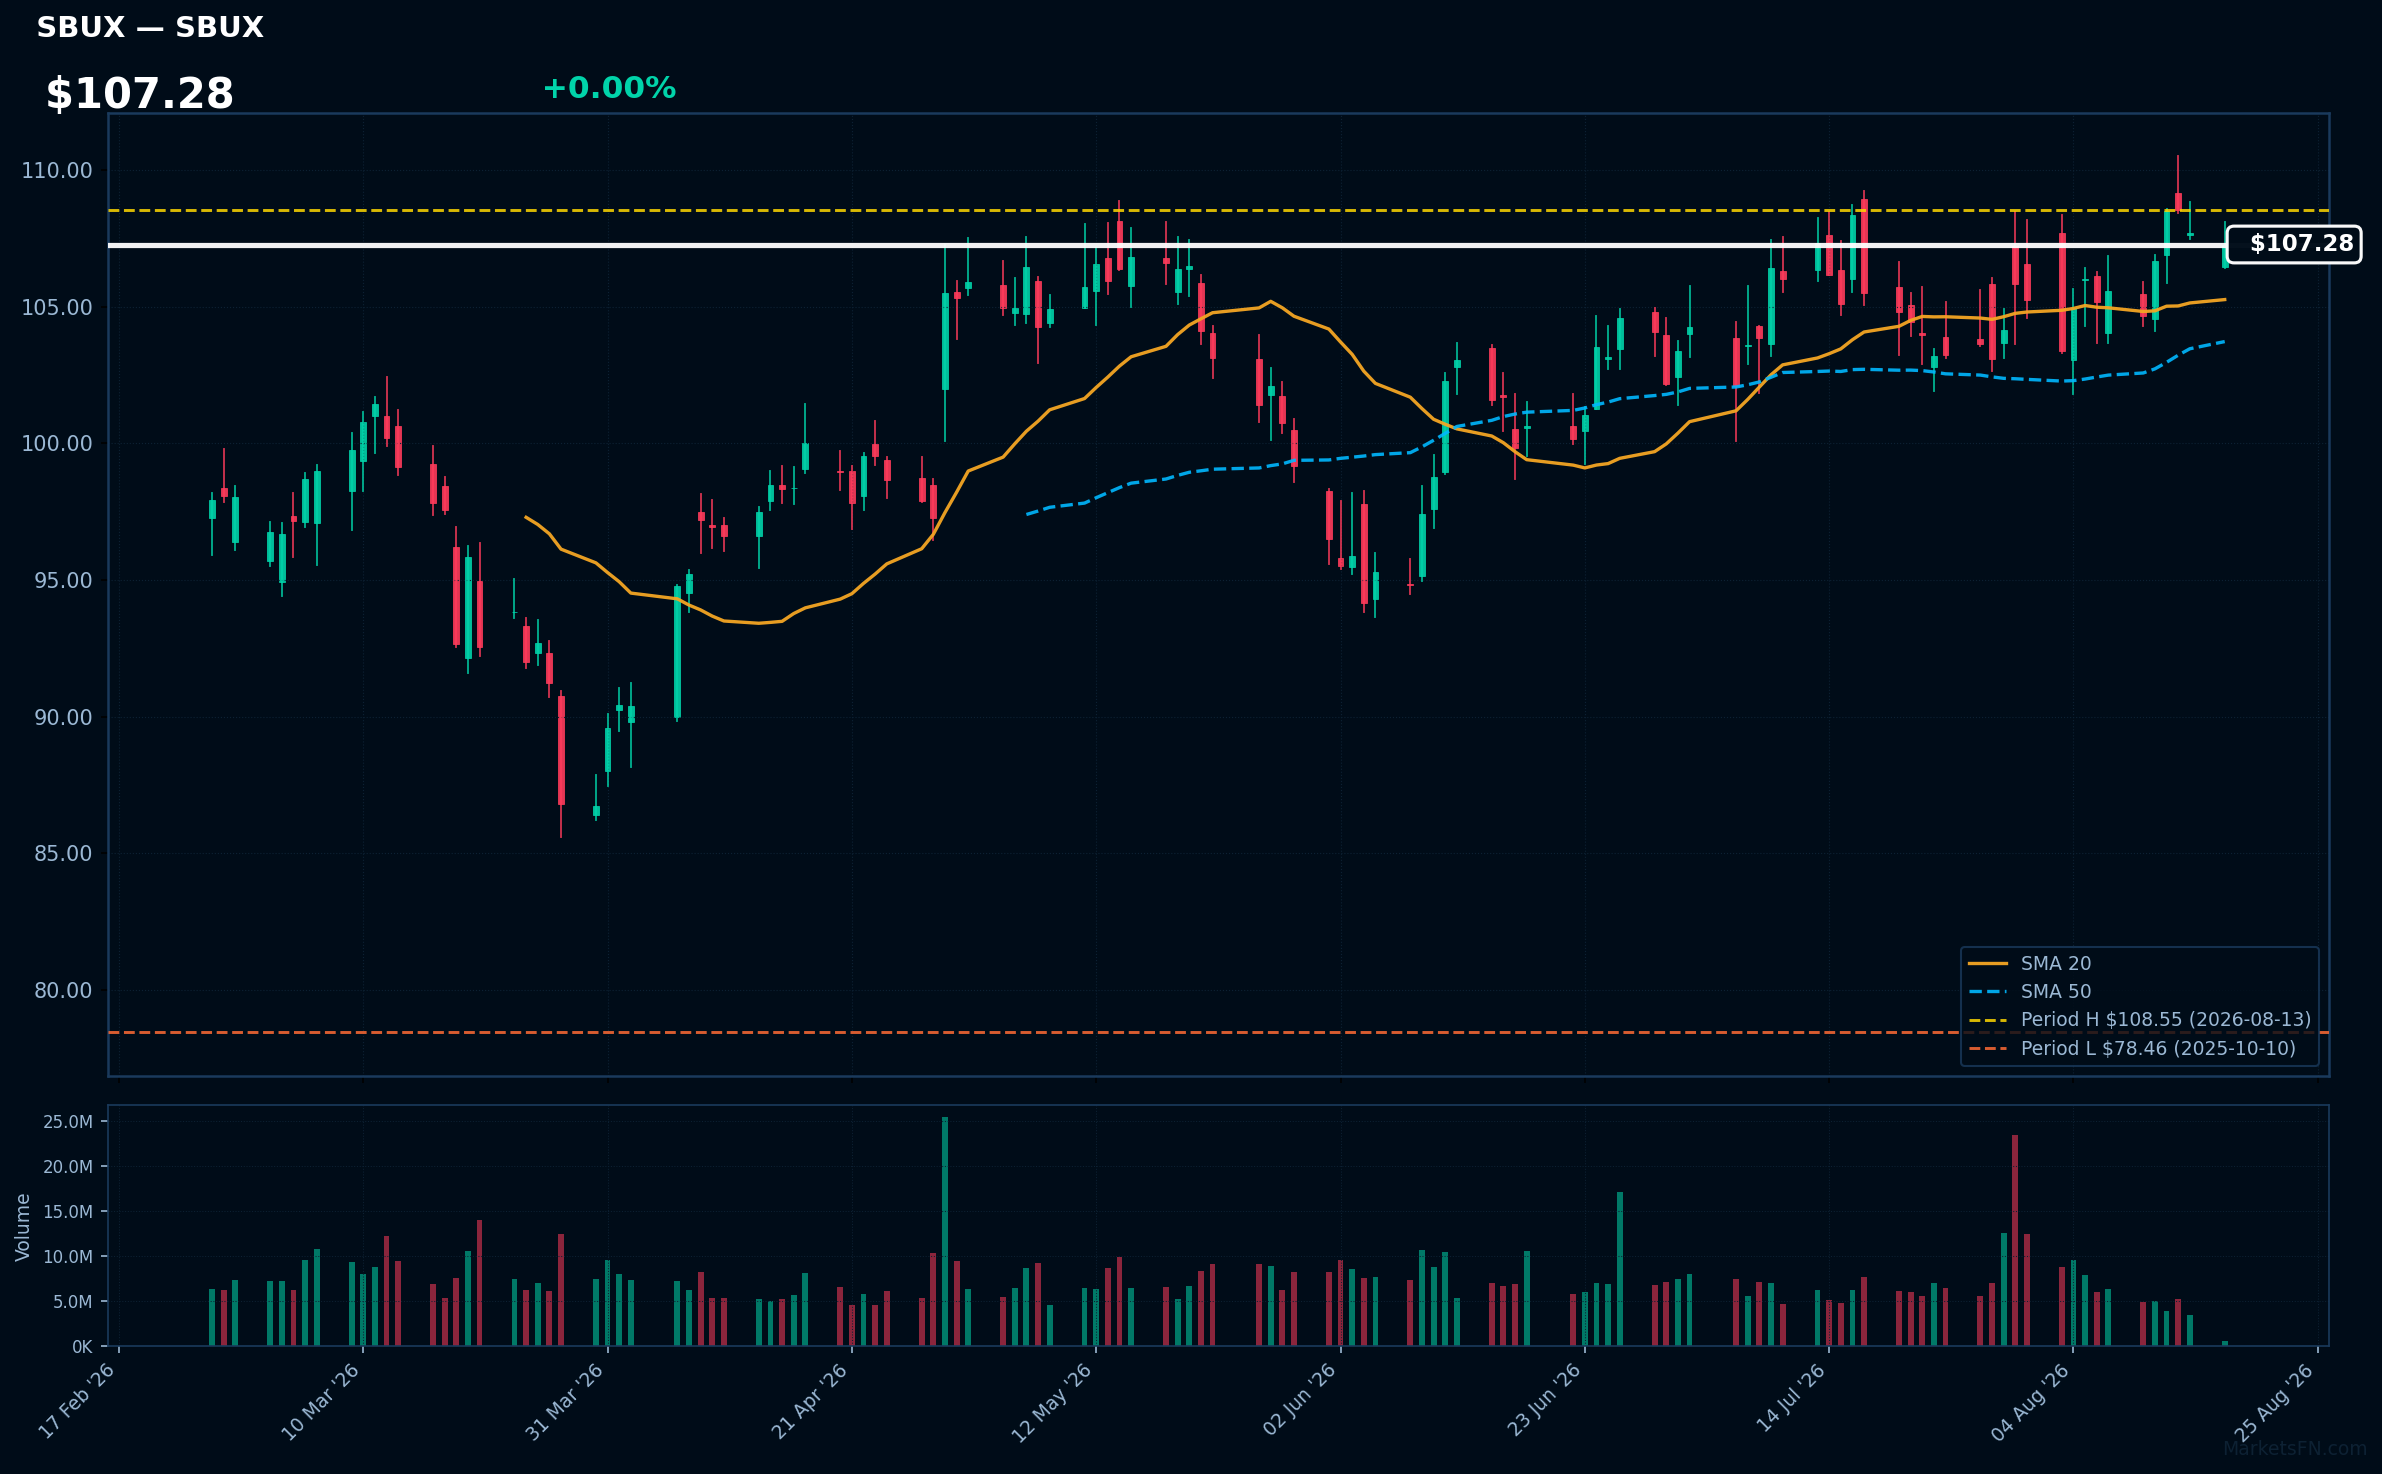Click the 0K volume axis label
2382x1474 pixels.
coord(82,1347)
